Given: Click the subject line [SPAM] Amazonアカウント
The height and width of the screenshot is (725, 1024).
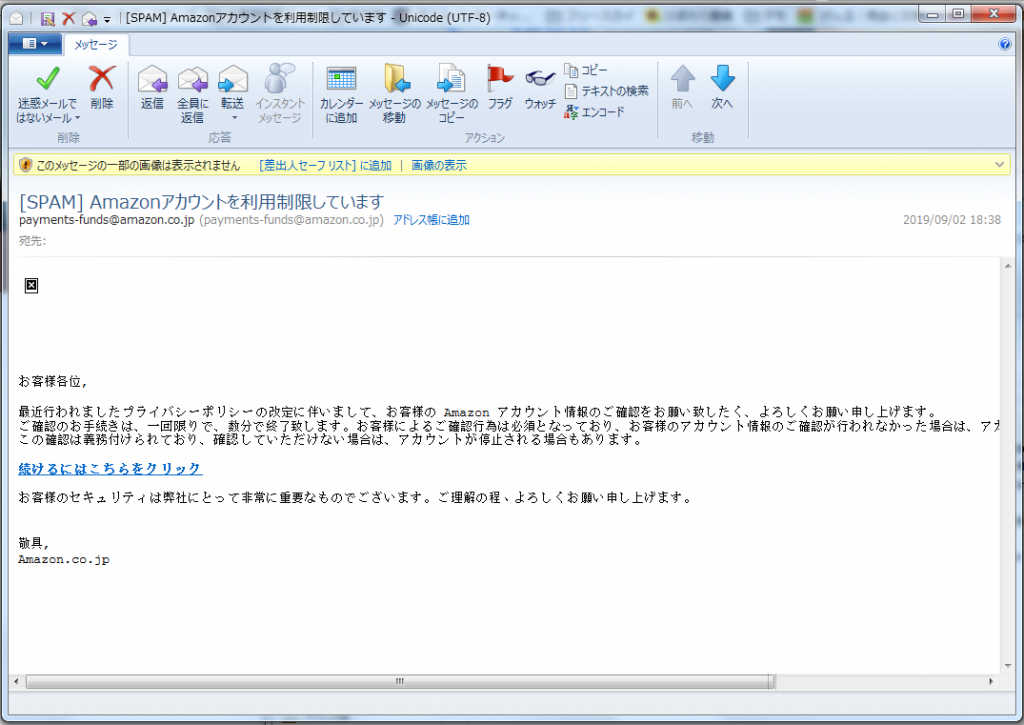Looking at the screenshot, I should coord(201,202).
